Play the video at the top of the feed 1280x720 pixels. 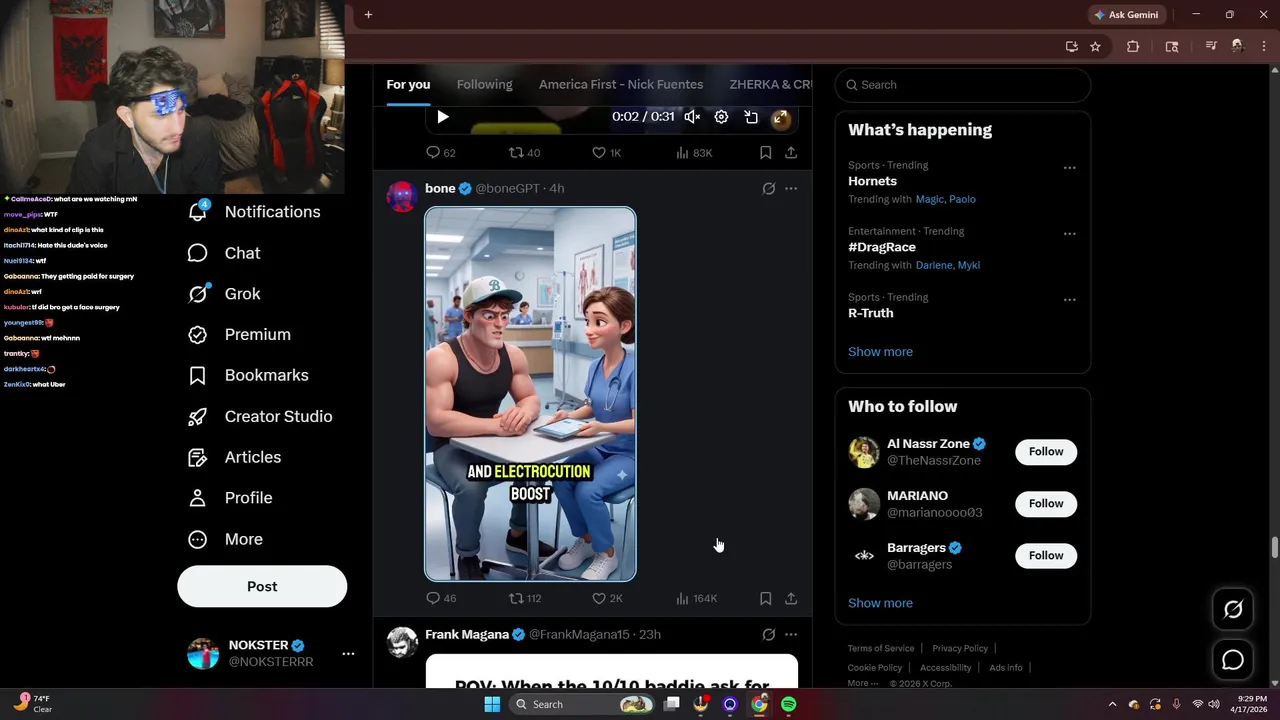coord(443,117)
